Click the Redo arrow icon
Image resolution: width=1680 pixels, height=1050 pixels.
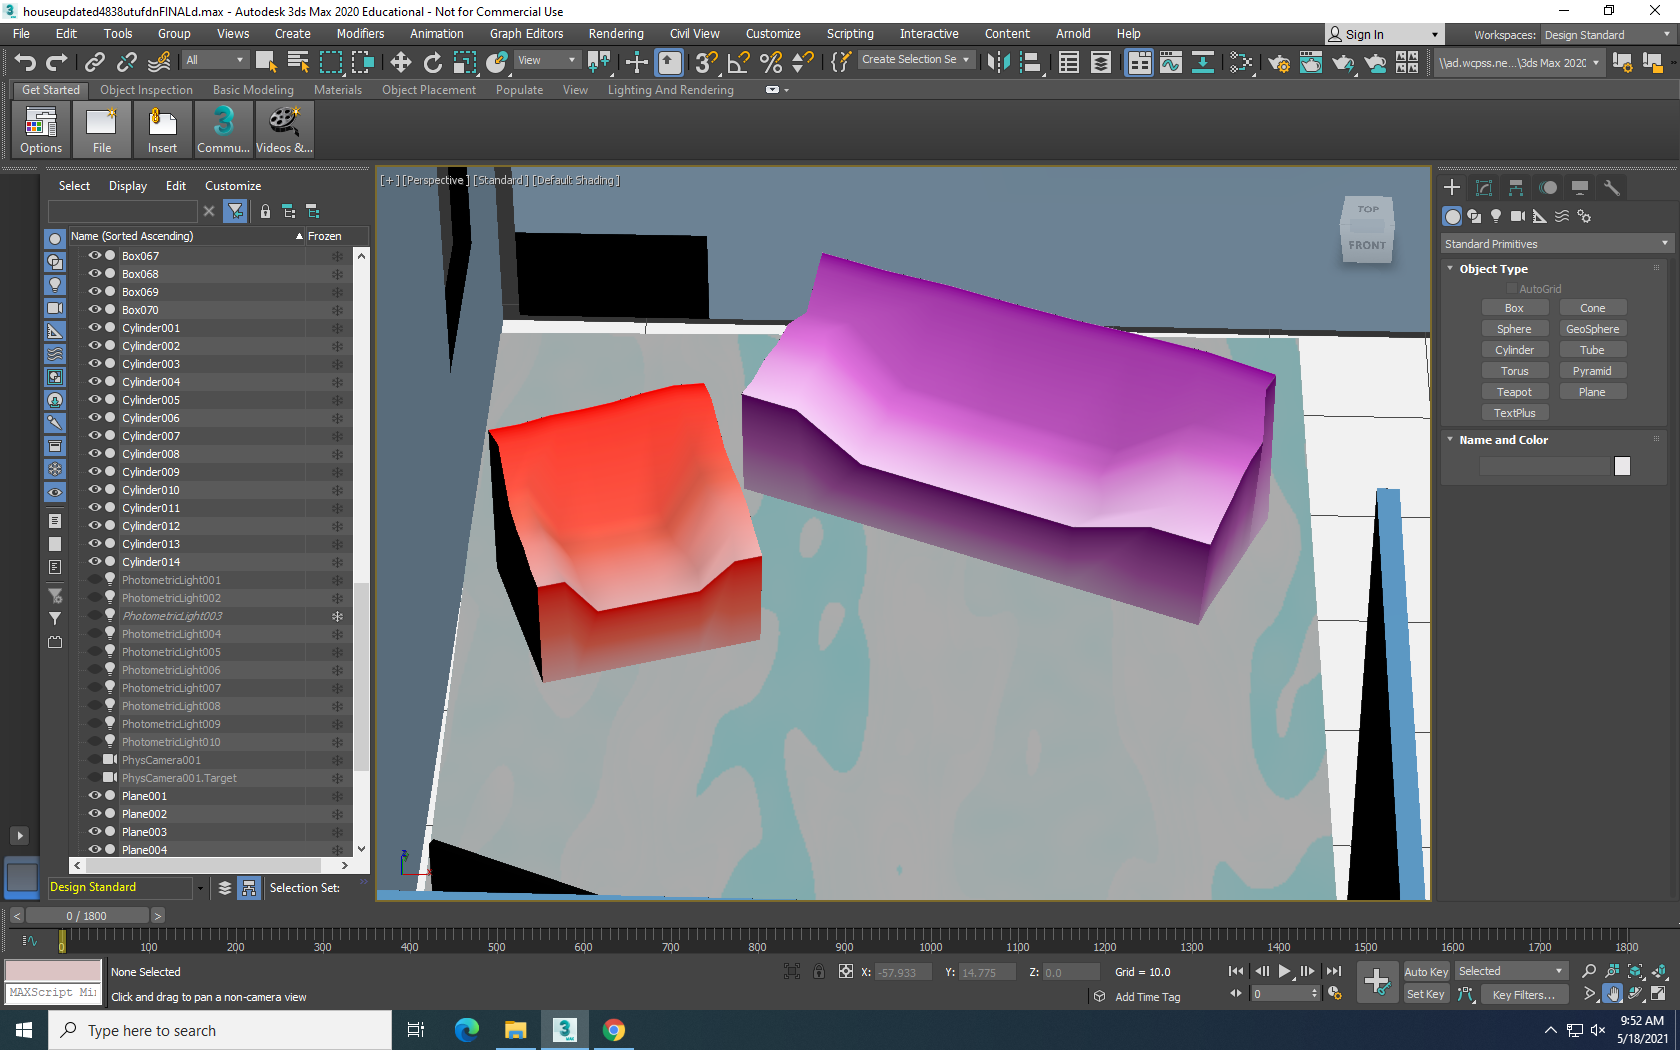57,62
